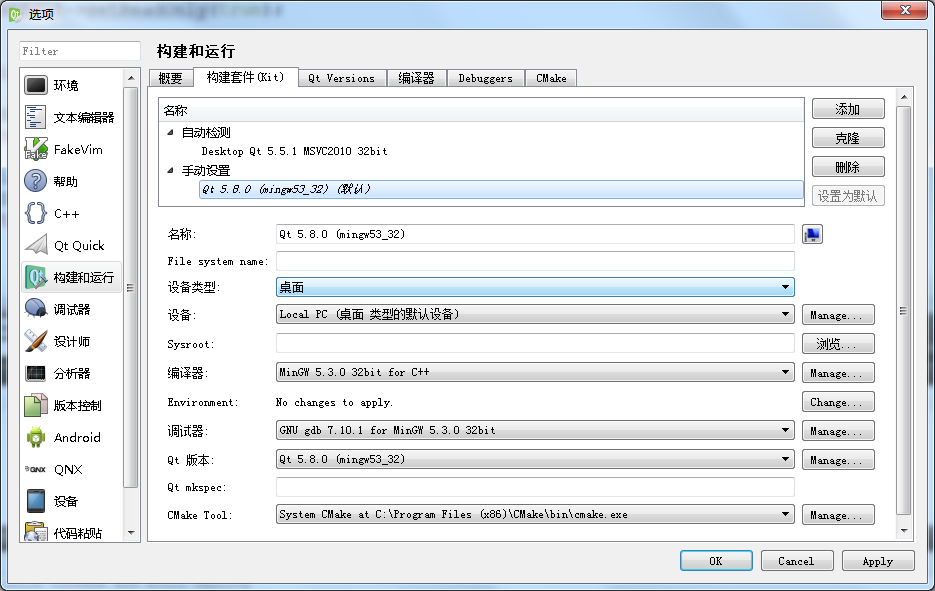This screenshot has height=591, width=935.
Task: Click the kit panel scroll up arrow
Action: tap(904, 96)
